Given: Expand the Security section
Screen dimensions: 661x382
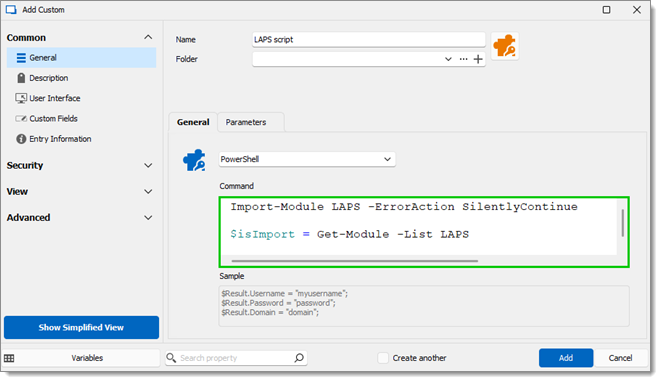Looking at the screenshot, I should [80, 165].
